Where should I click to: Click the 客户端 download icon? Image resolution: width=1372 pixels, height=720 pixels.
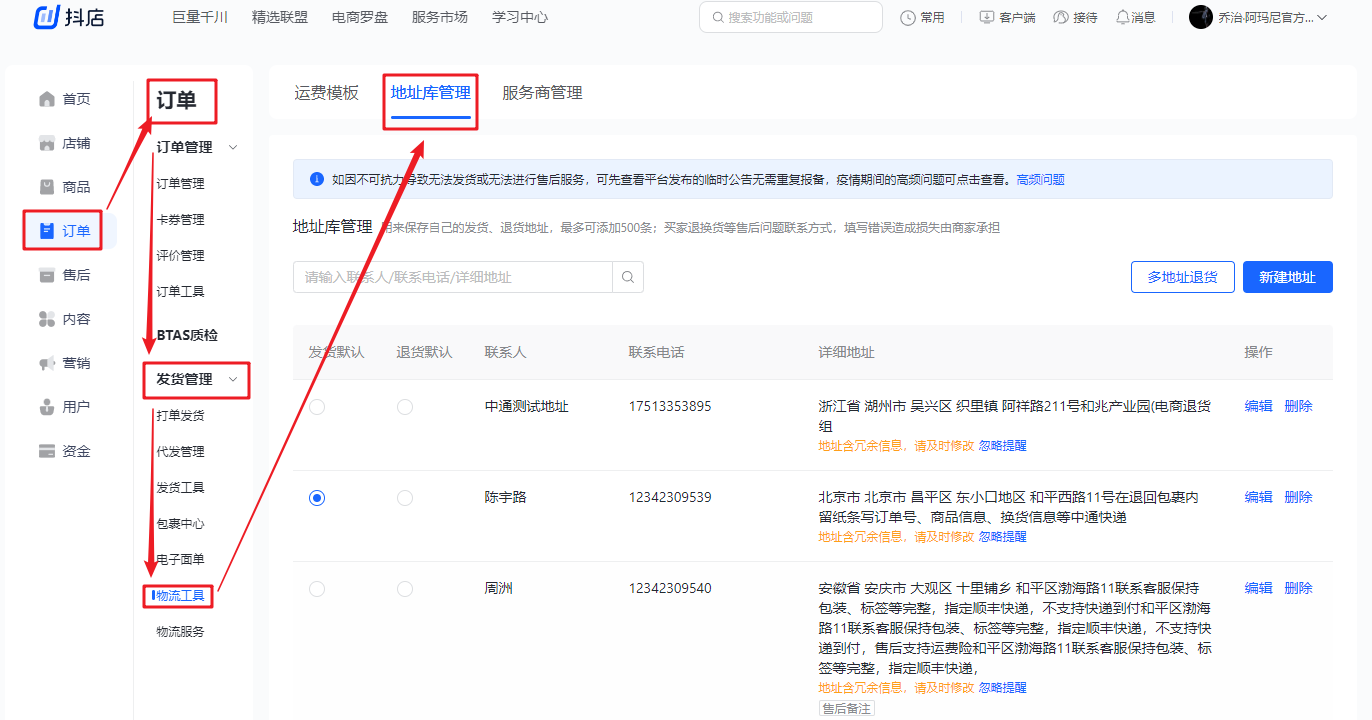pos(987,17)
